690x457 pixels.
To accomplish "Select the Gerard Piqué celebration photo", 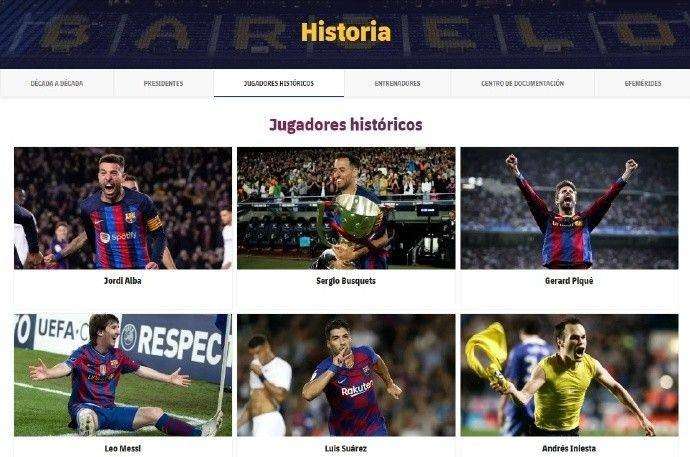I will coord(569,208).
